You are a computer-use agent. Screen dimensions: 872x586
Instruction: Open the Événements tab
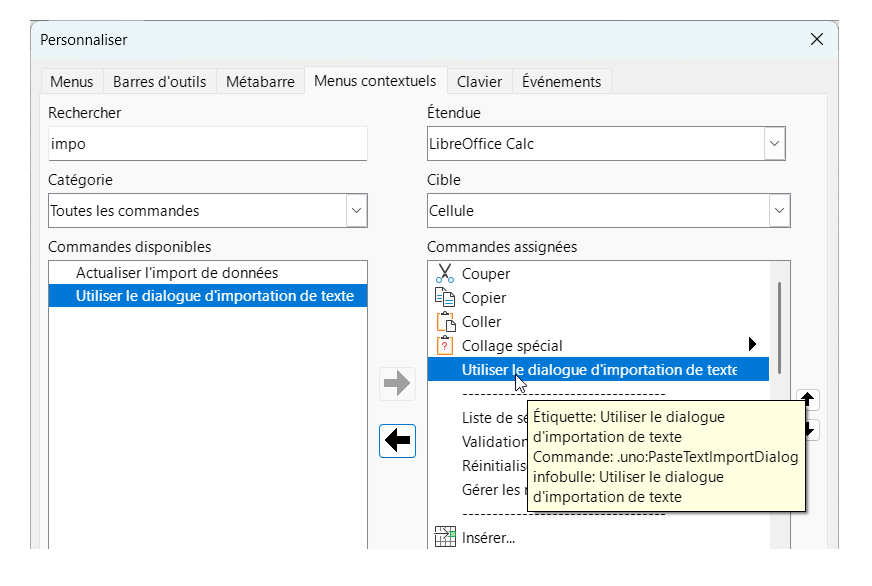[561, 82]
